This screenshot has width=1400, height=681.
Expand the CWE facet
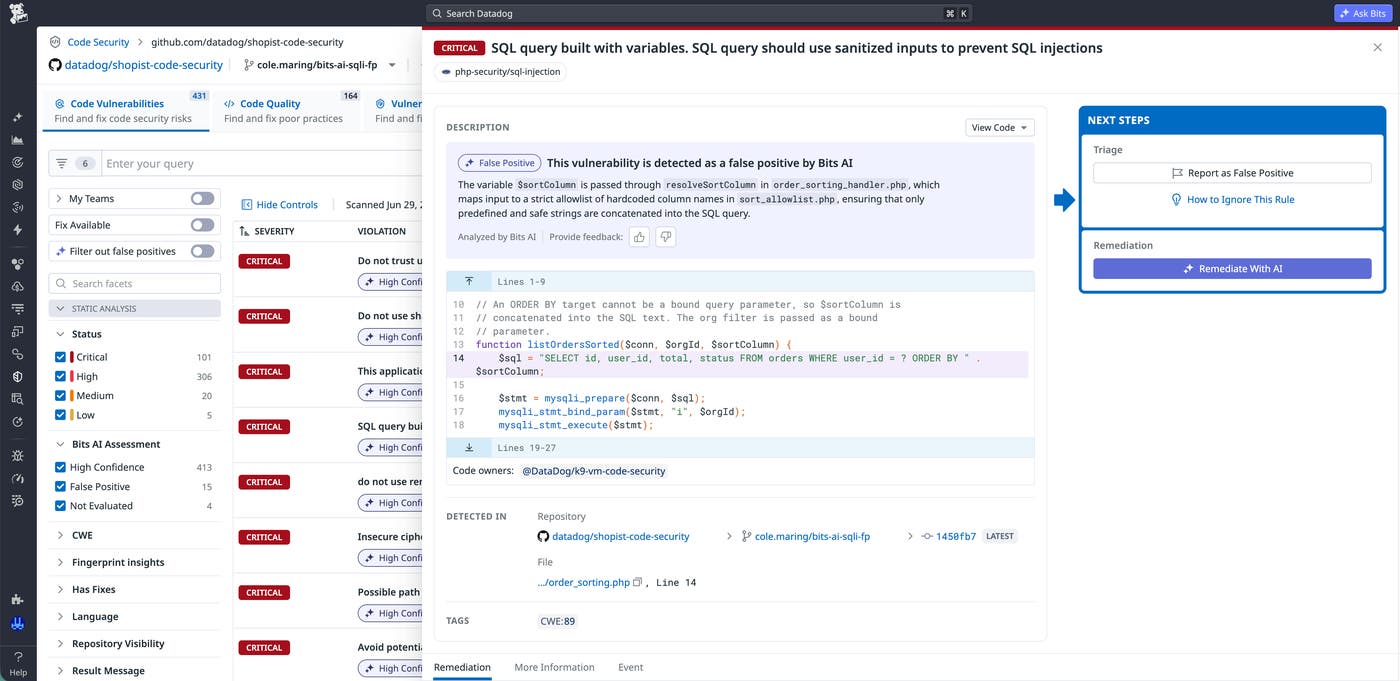point(60,535)
